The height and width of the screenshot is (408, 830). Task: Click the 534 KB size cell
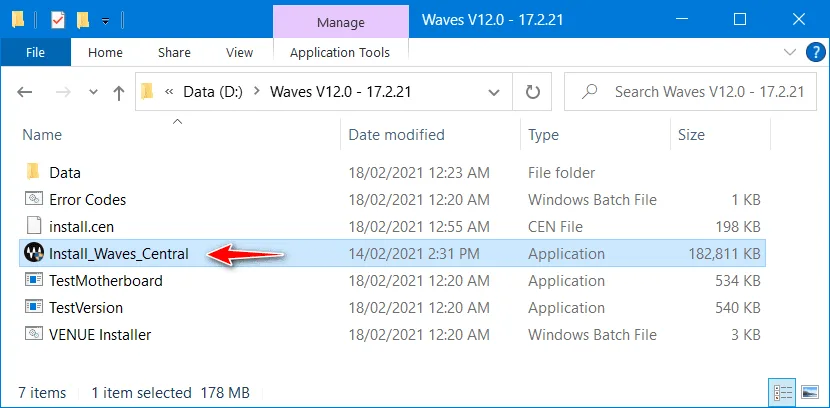pos(738,280)
